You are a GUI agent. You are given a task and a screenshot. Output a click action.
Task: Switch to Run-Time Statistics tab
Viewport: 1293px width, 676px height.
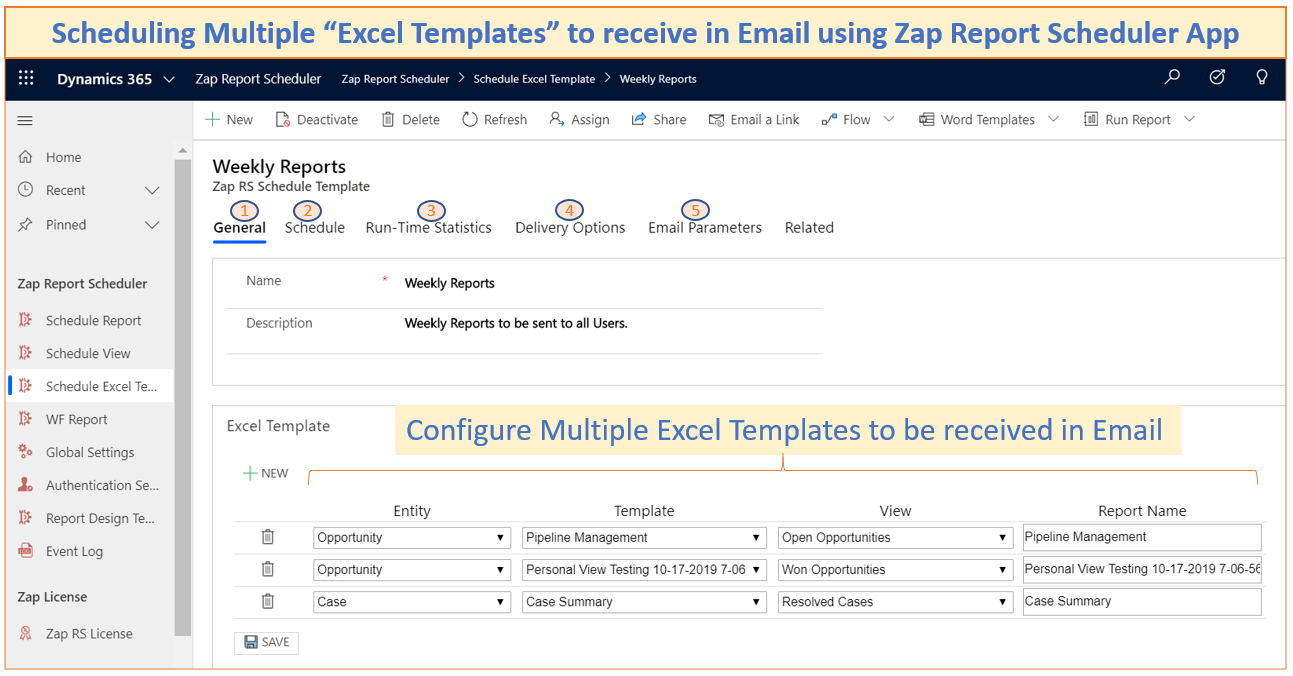point(429,228)
